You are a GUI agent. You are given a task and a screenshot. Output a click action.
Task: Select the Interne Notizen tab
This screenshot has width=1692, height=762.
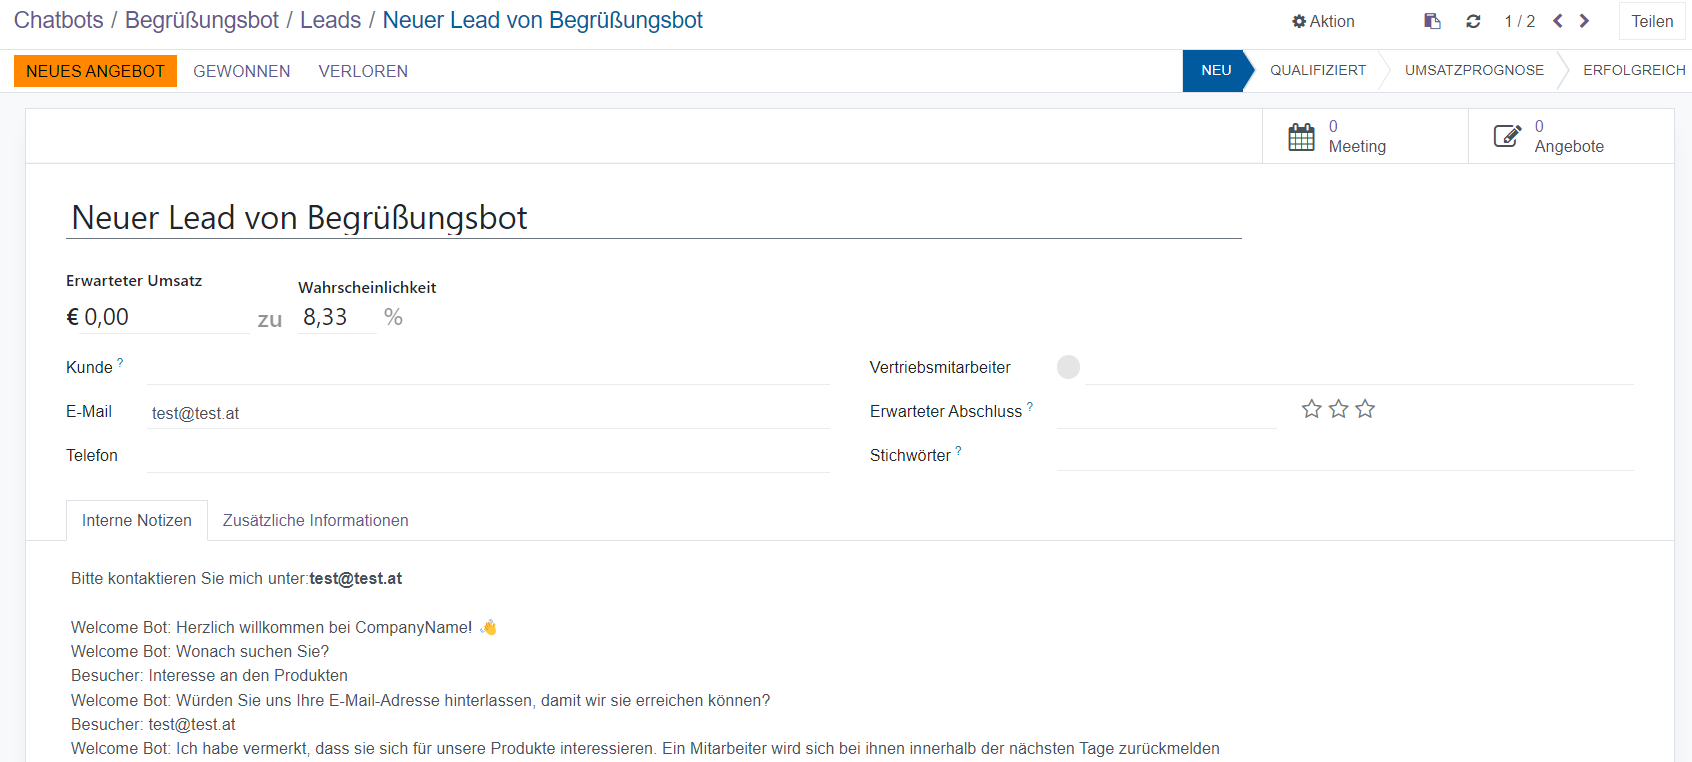pyautogui.click(x=137, y=520)
